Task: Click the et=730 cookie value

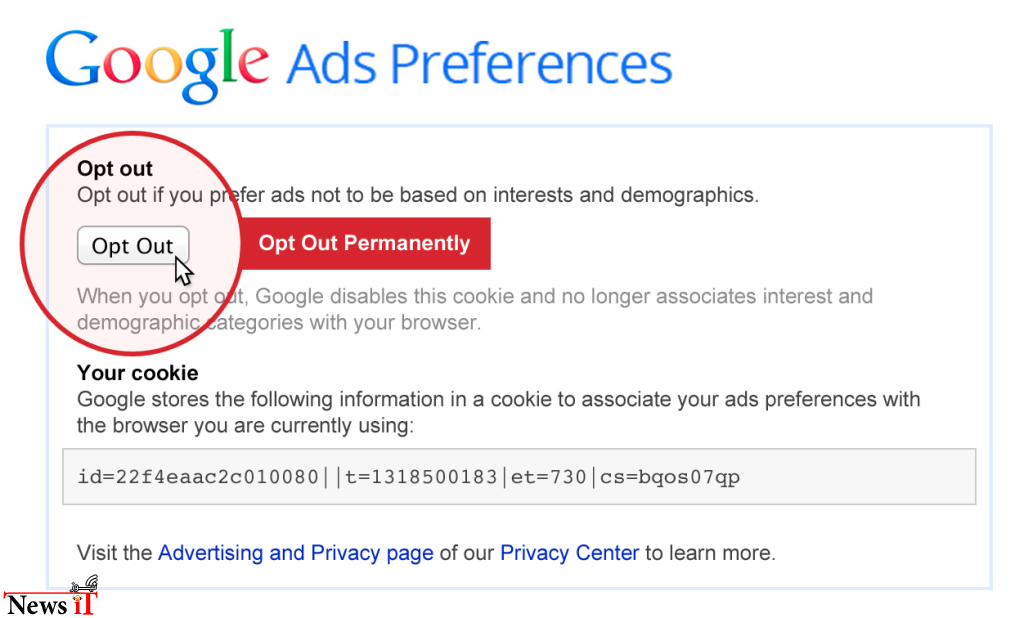Action: coord(549,477)
